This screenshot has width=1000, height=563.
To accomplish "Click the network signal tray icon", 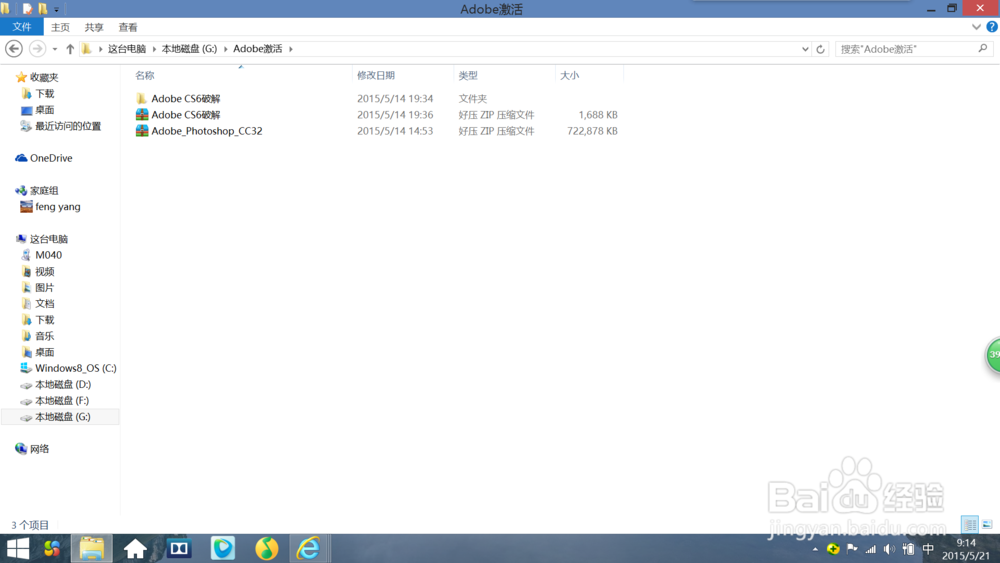I will coord(871,549).
